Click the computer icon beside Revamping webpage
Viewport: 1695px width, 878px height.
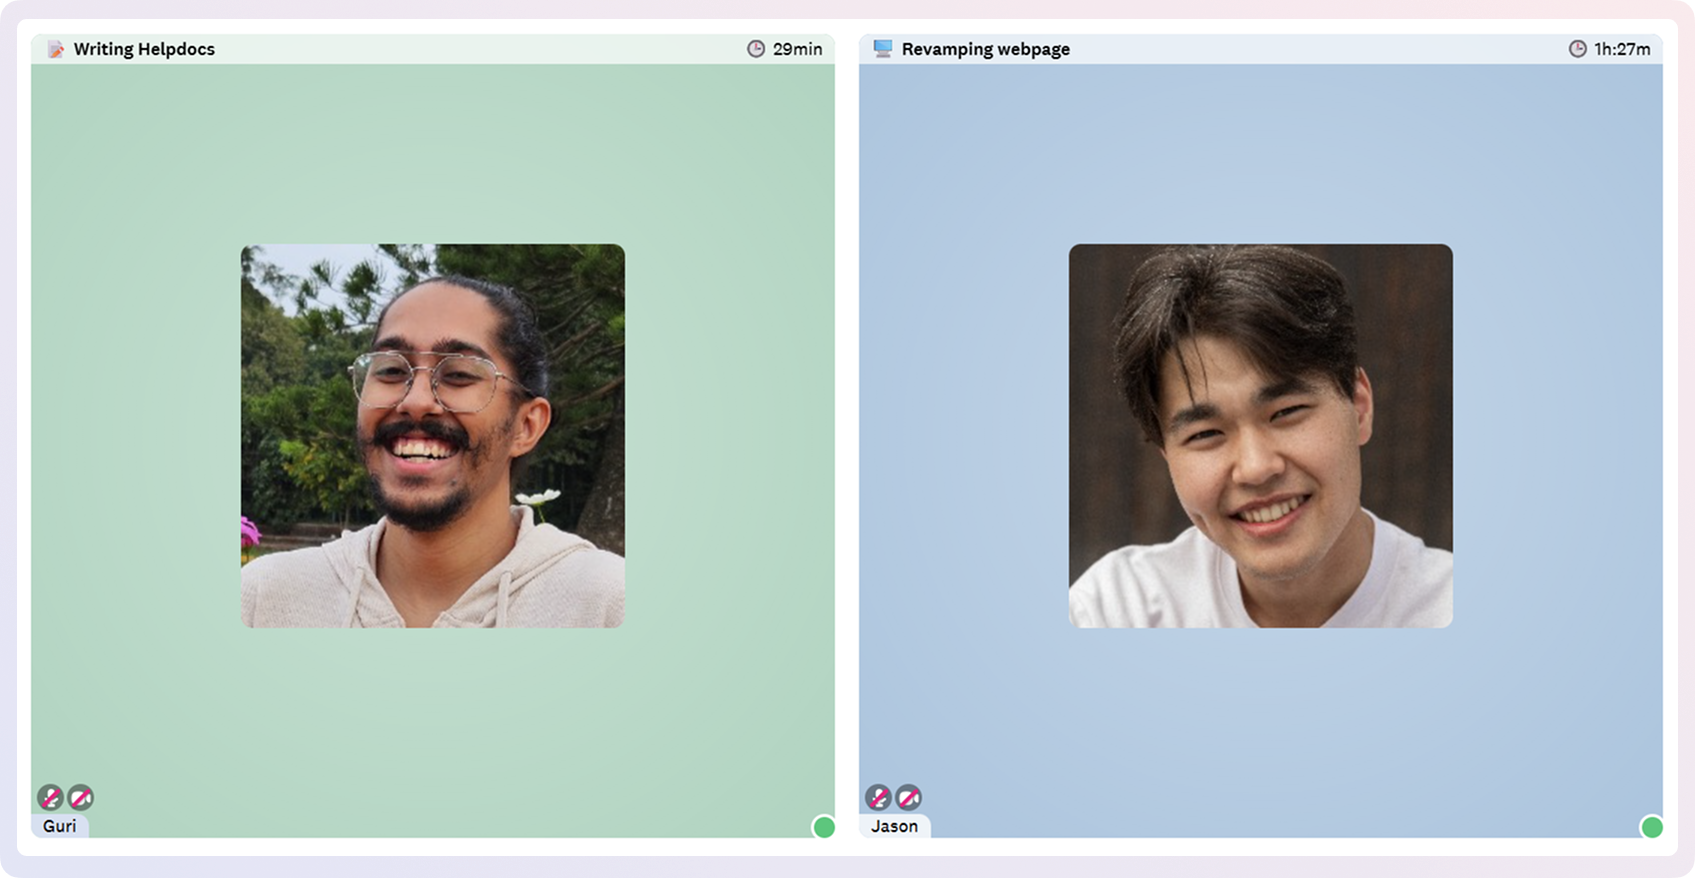point(883,49)
